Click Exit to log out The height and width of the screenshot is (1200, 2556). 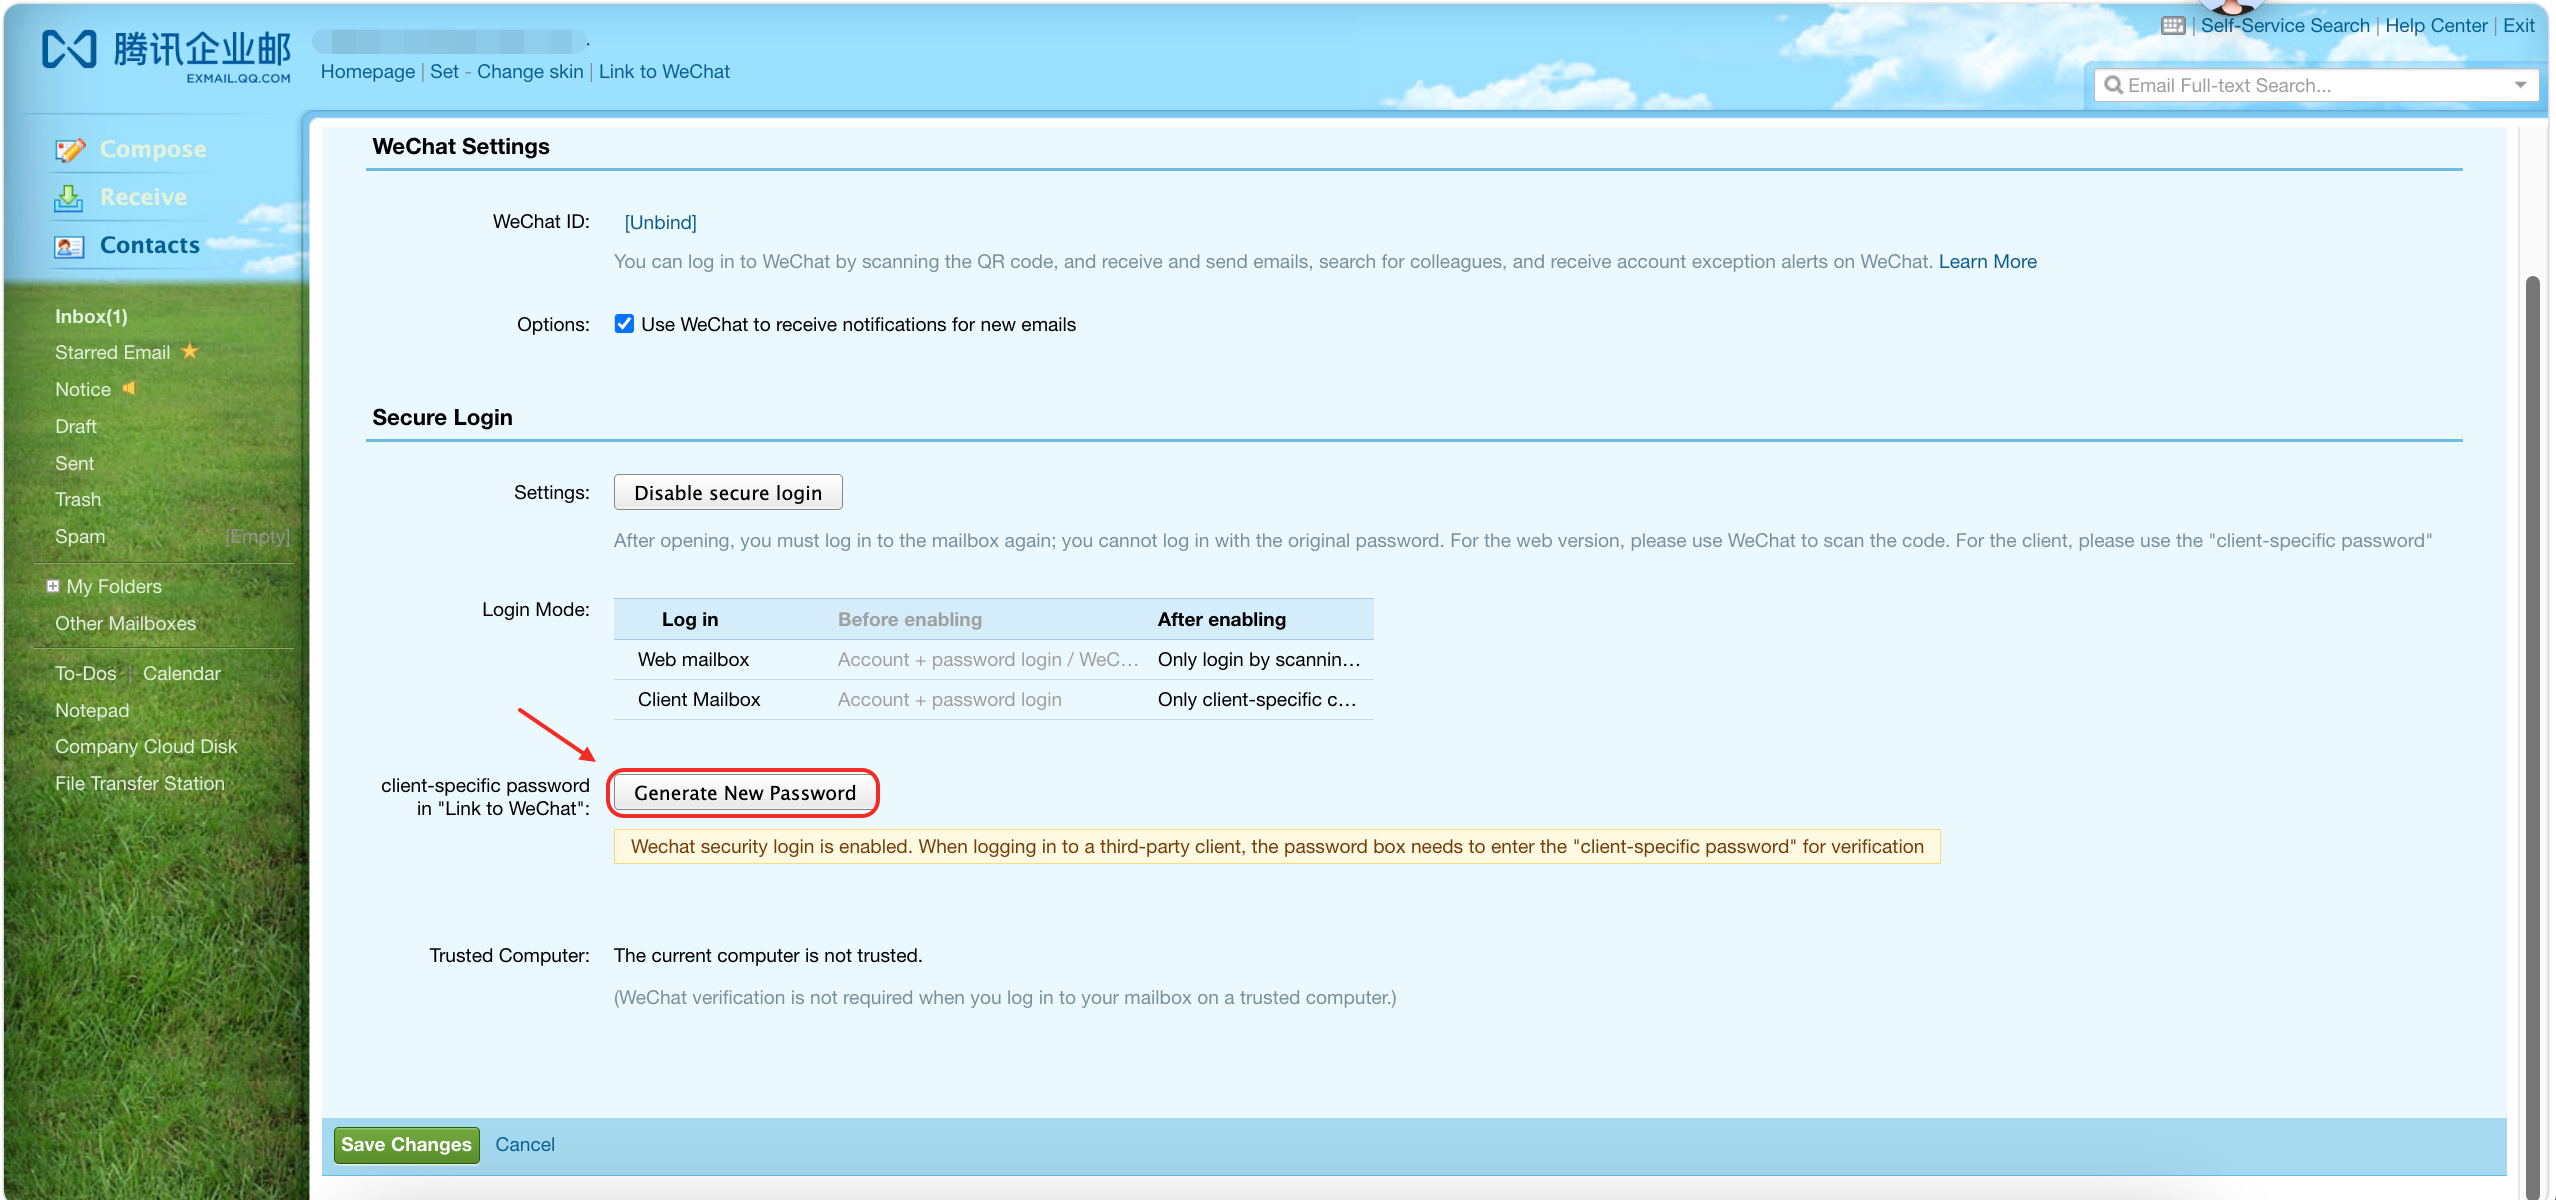click(x=2518, y=25)
